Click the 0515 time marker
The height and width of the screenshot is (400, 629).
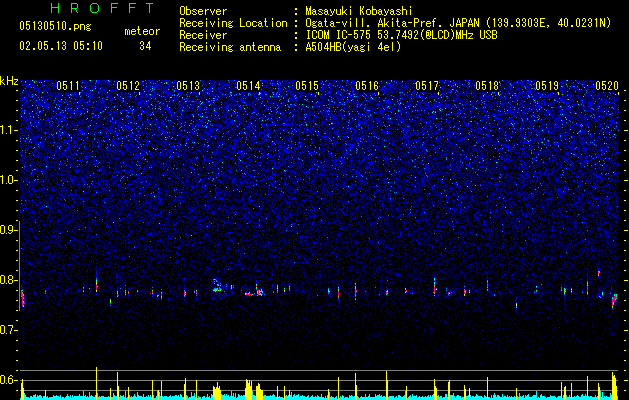307,86
